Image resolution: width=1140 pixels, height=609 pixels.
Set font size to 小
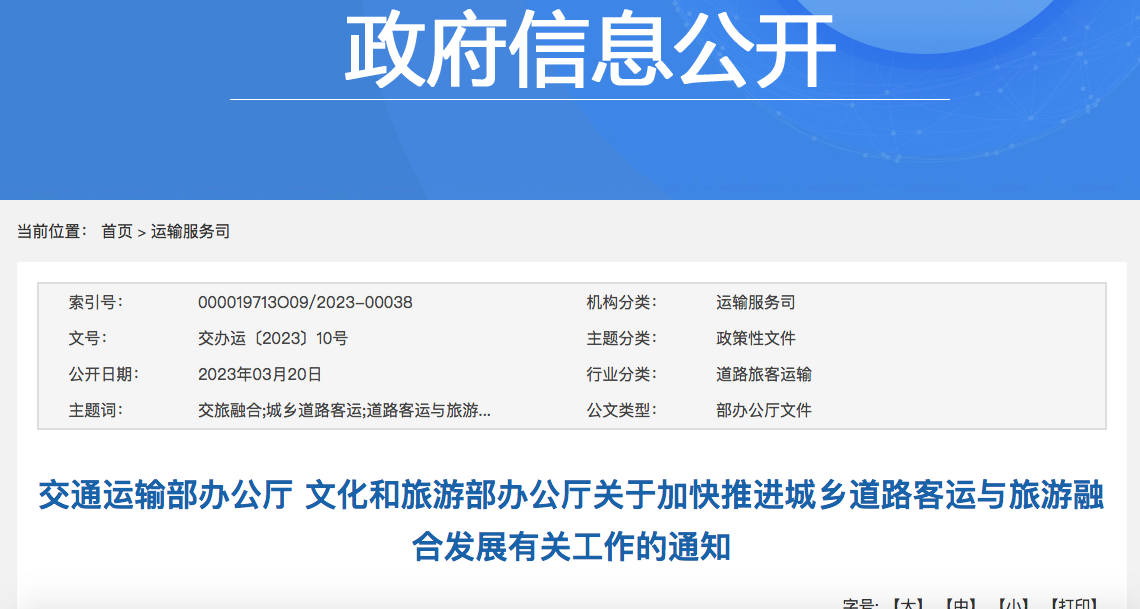pyautogui.click(x=1014, y=604)
